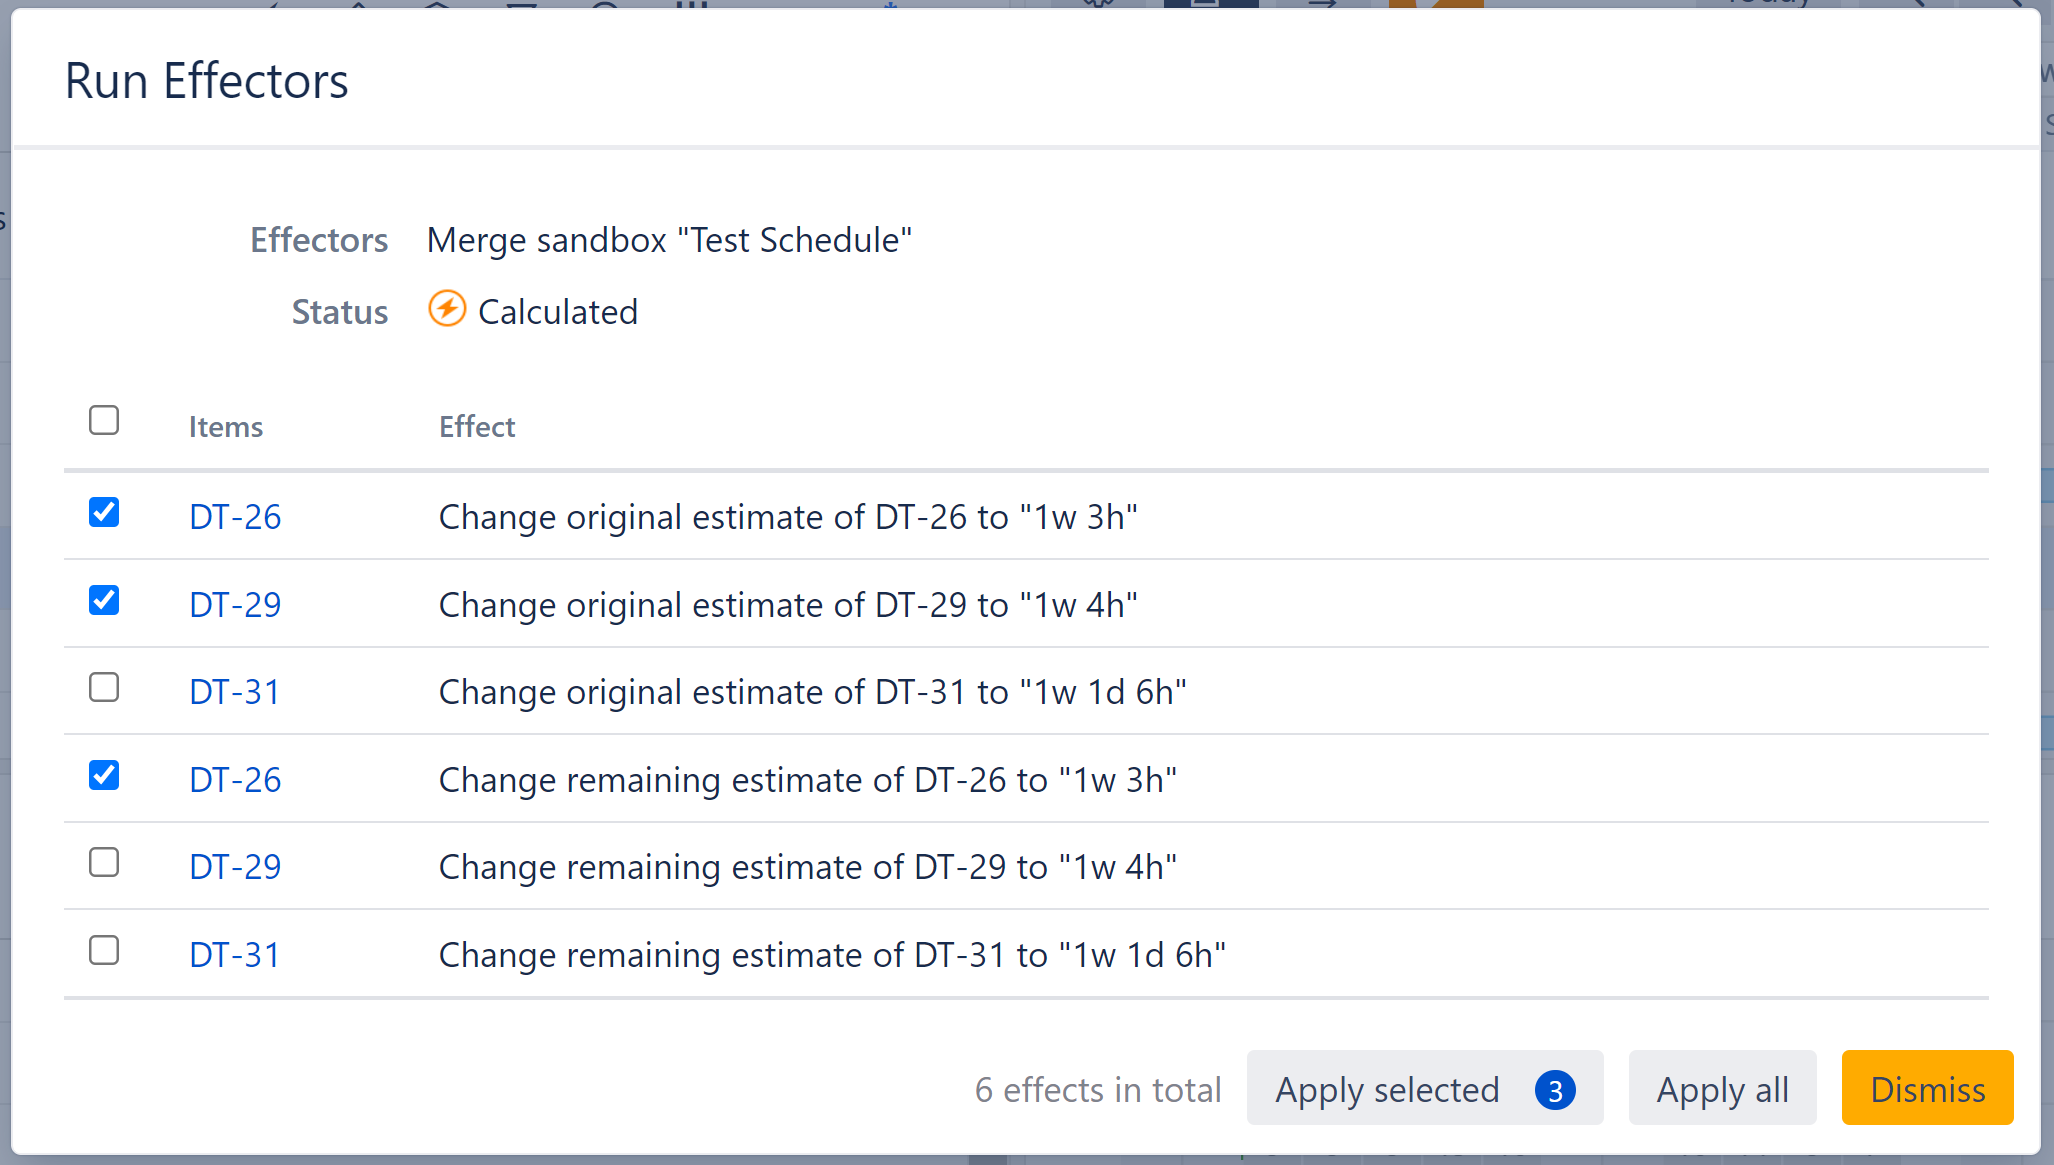Check the DT-31 remaining estimate effect
The image size is (2054, 1165).
pos(104,950)
